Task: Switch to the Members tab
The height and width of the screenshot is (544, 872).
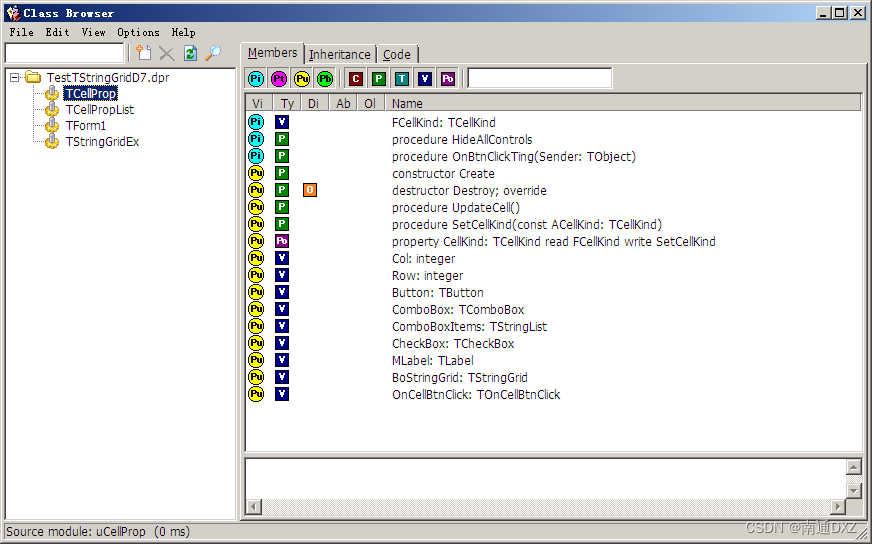Action: (272, 53)
